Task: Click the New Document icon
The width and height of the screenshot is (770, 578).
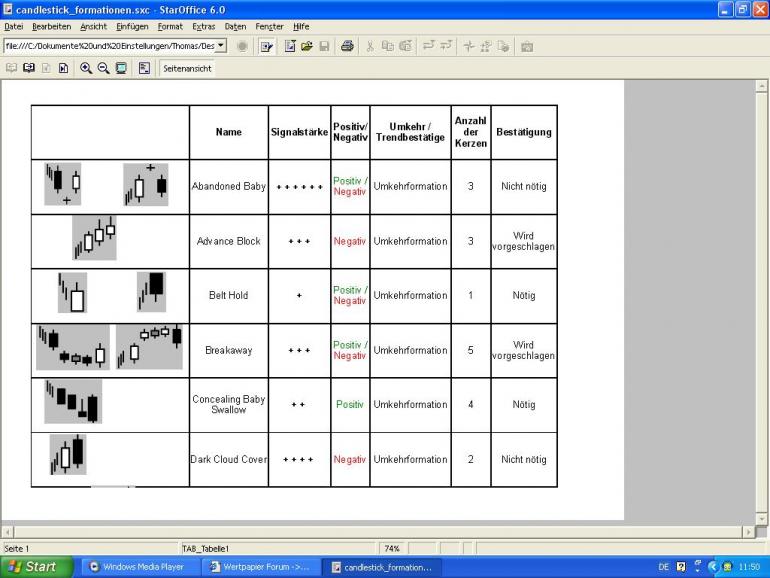Action: [x=290, y=46]
